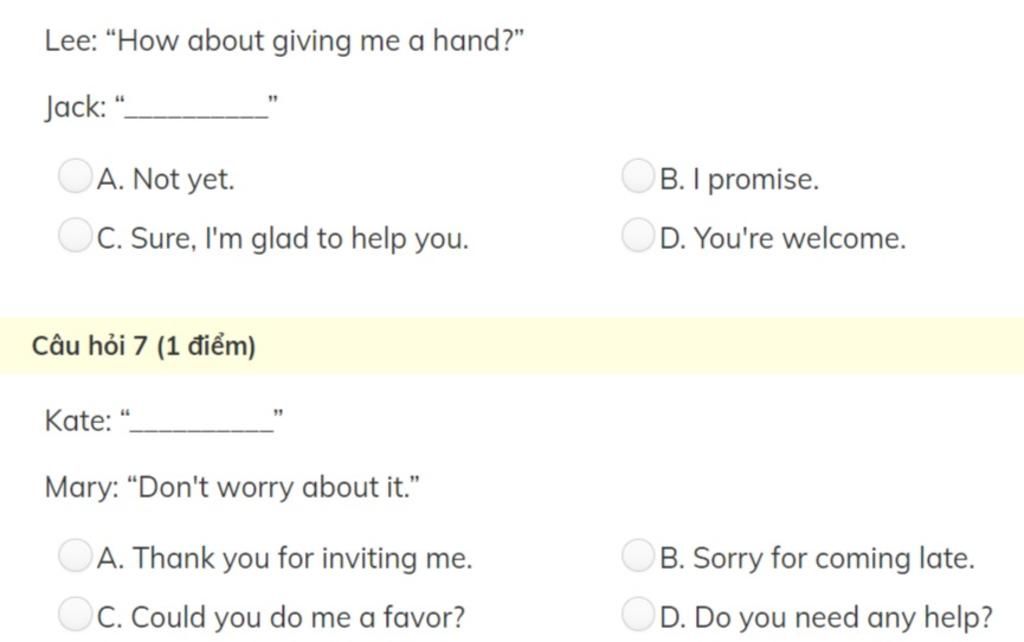This screenshot has width=1024, height=642.
Task: Select radio 'A. Thank you for inviting me.'
Action: pyautogui.click(x=75, y=555)
